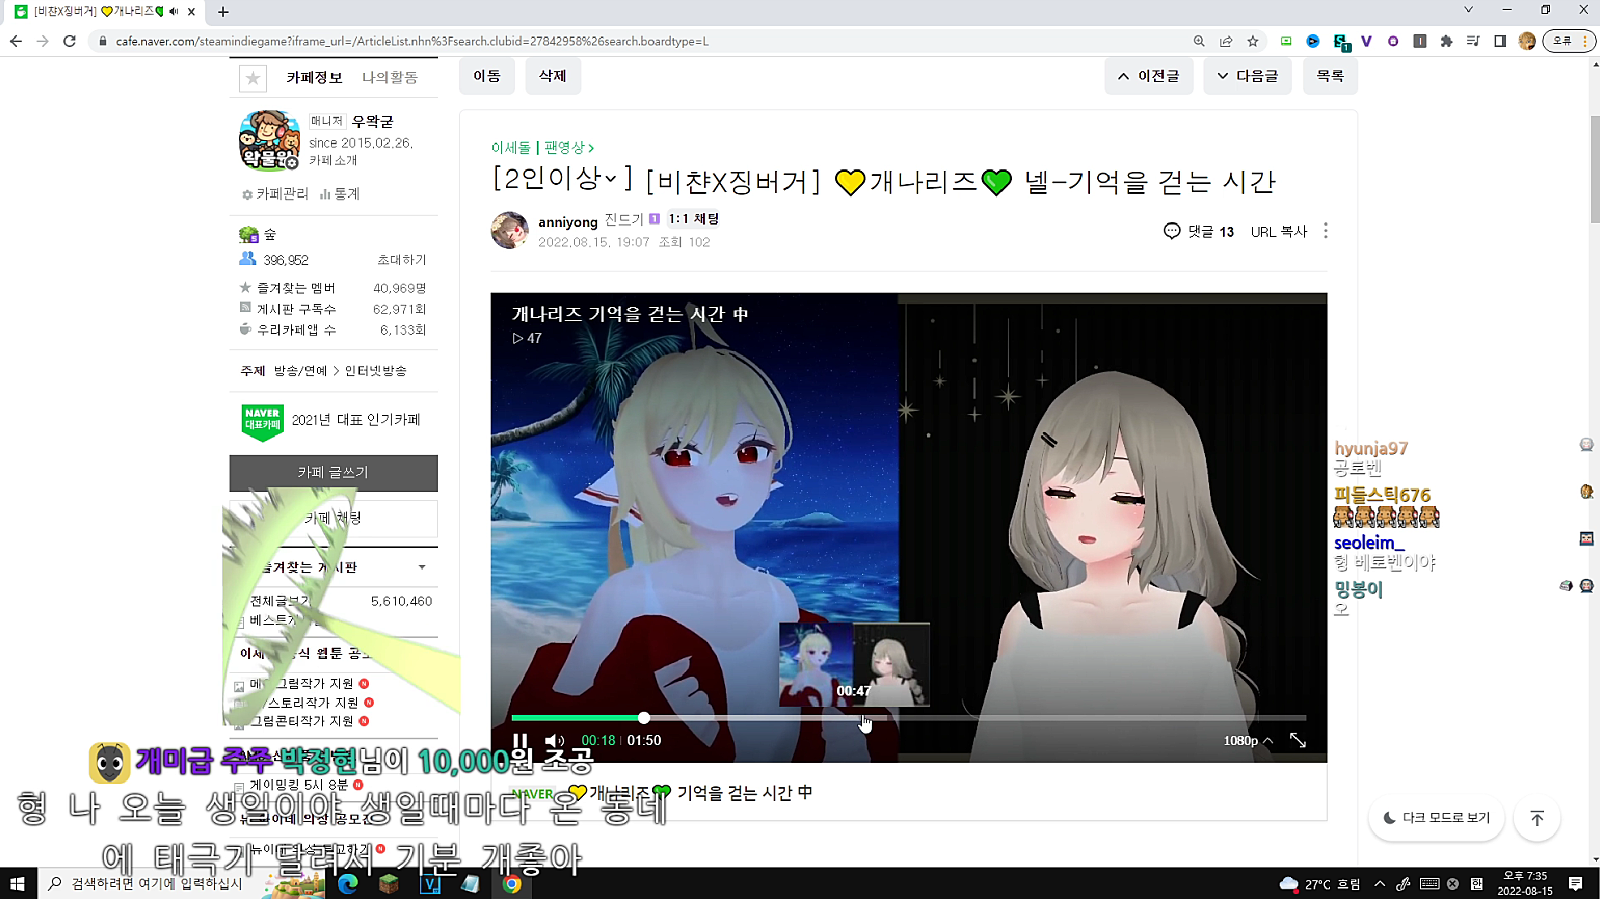Open 카페관리 cafe management settings
The height and width of the screenshot is (899, 1600).
[275, 194]
